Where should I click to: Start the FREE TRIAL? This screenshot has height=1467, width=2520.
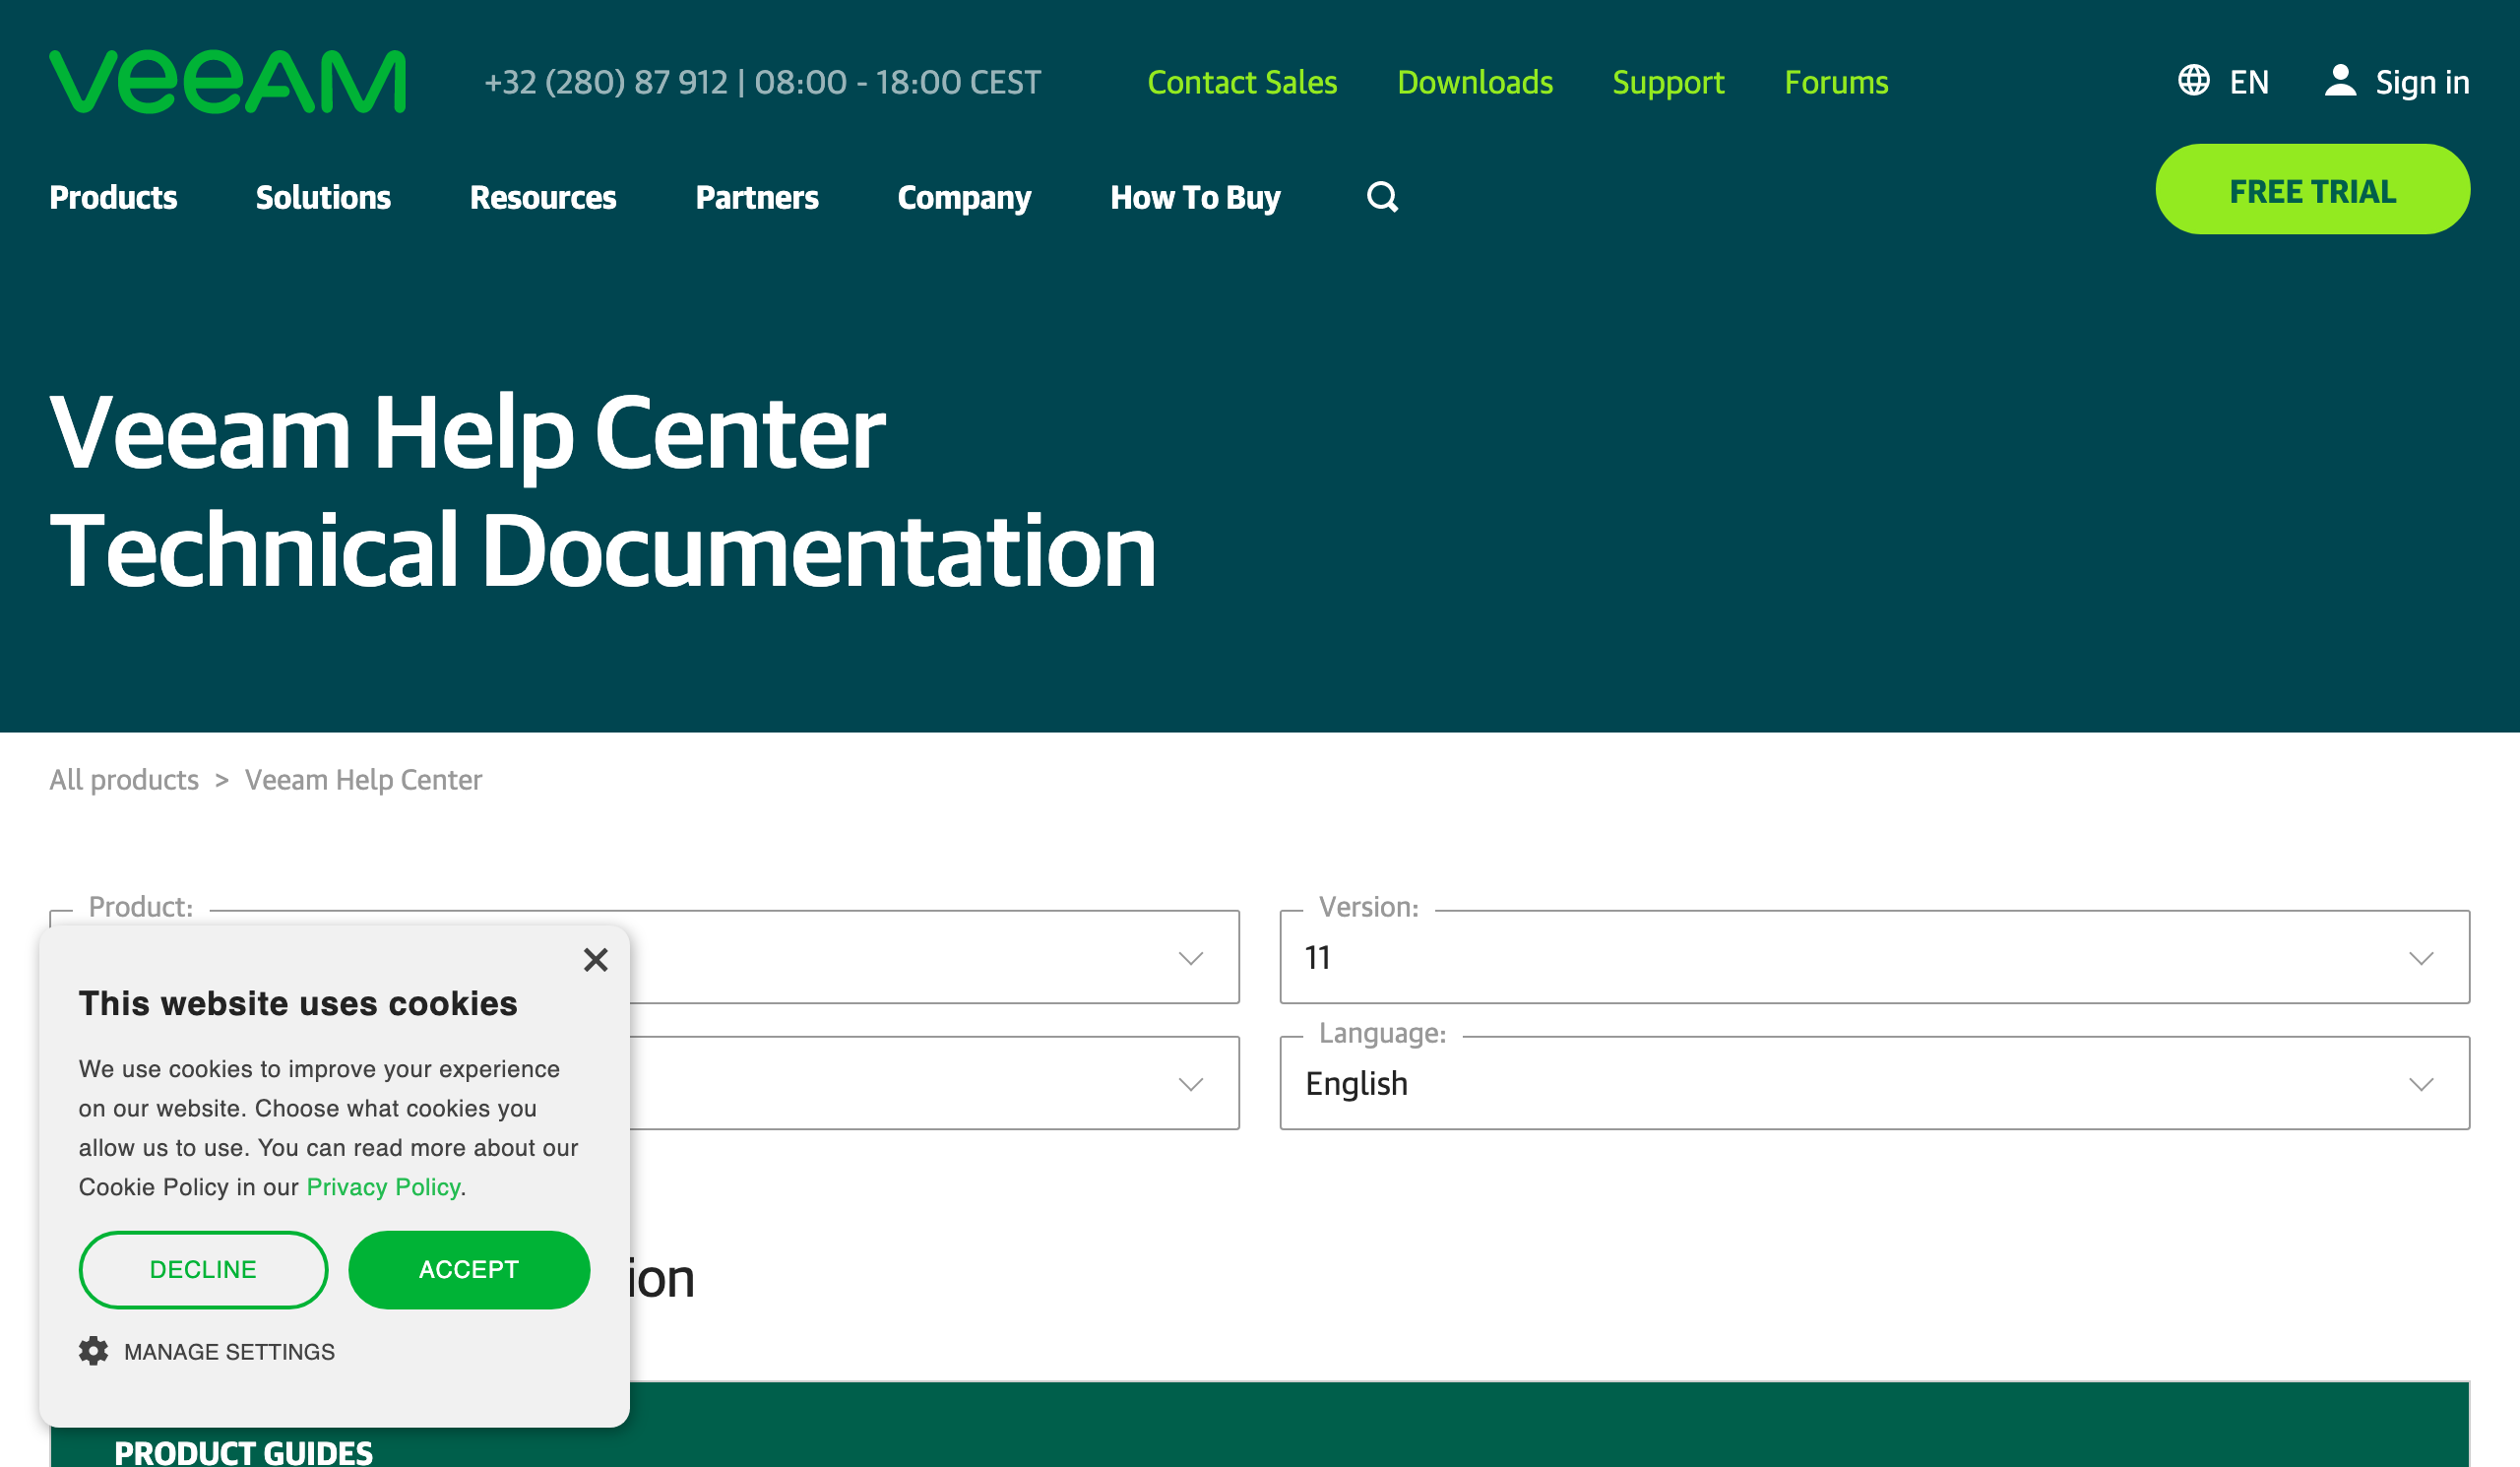point(2312,189)
